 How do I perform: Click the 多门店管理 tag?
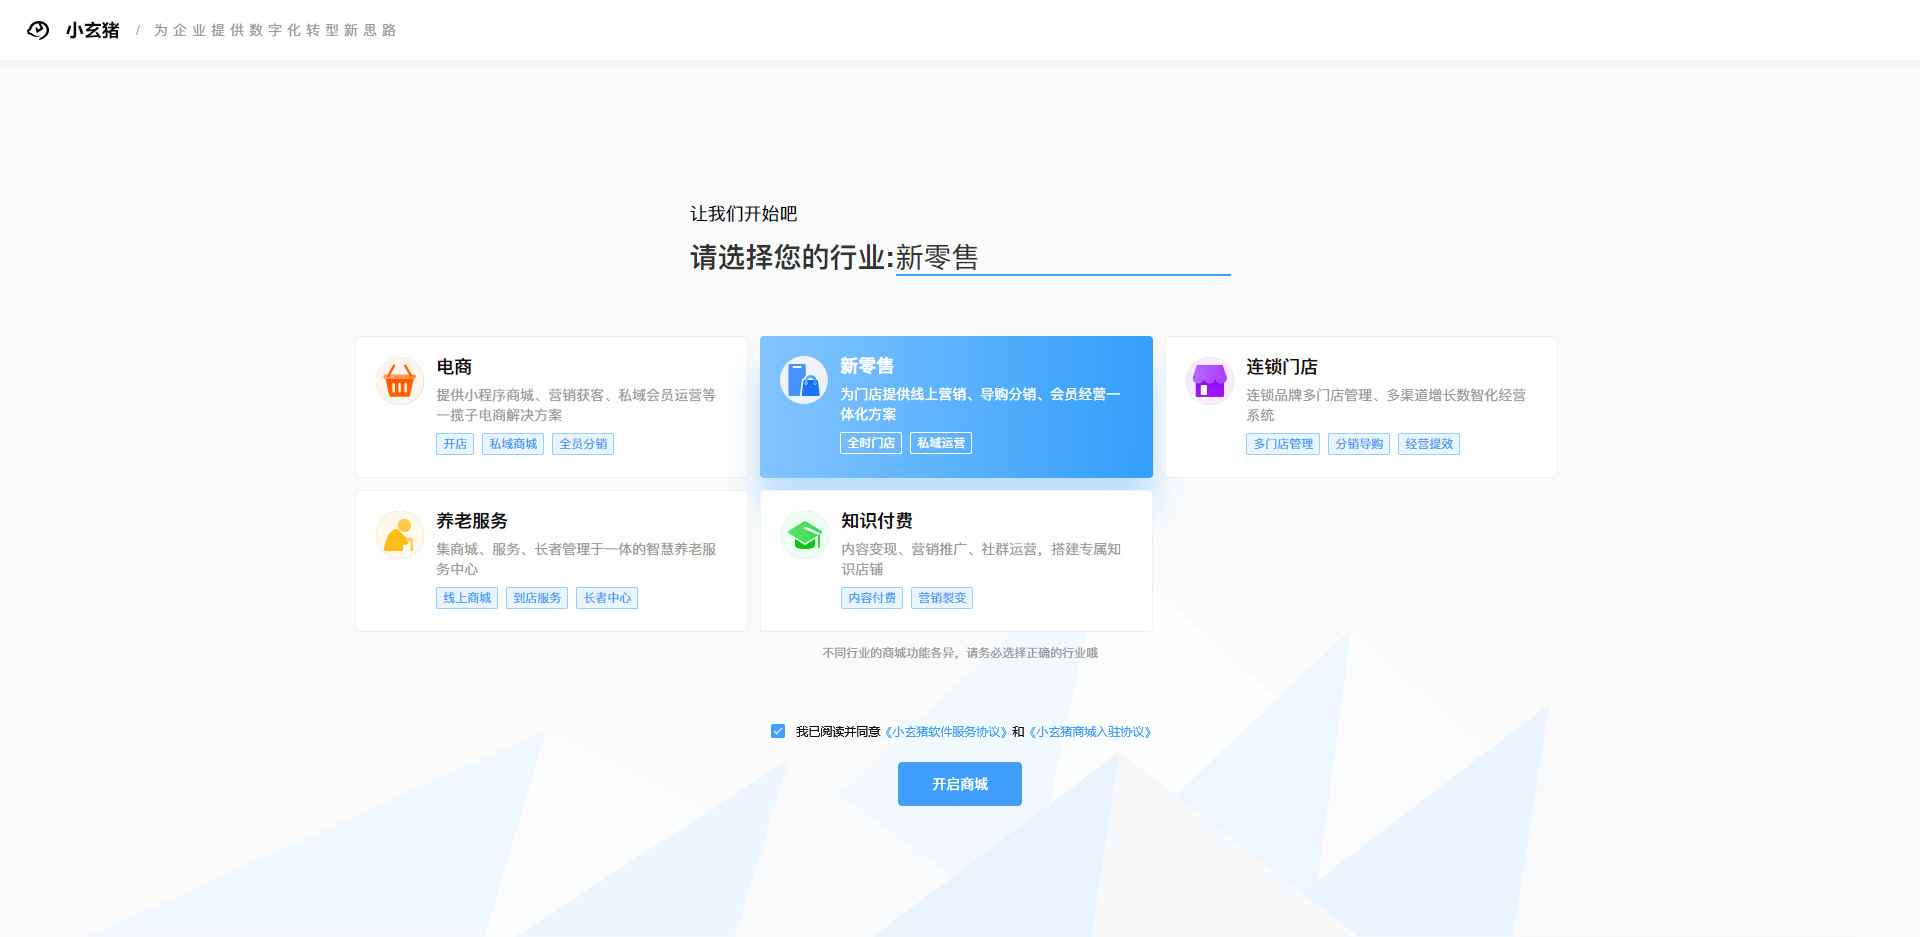tap(1283, 444)
